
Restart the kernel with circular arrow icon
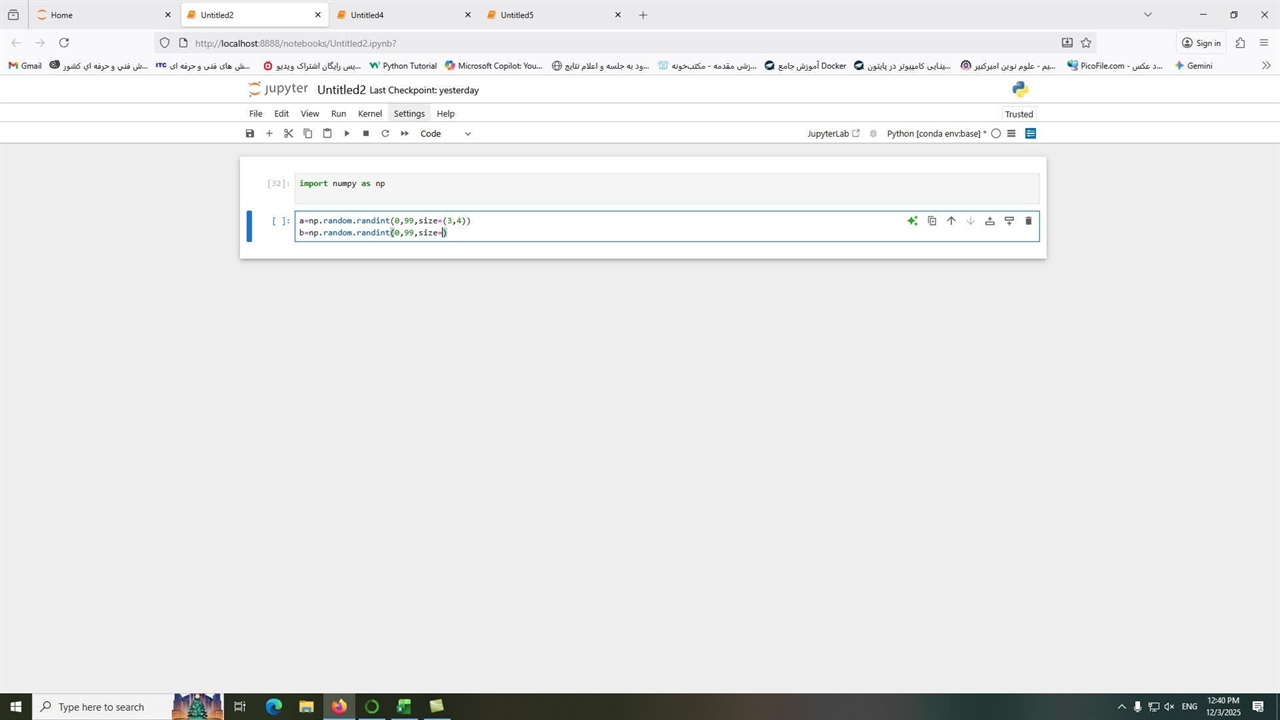pyautogui.click(x=385, y=133)
